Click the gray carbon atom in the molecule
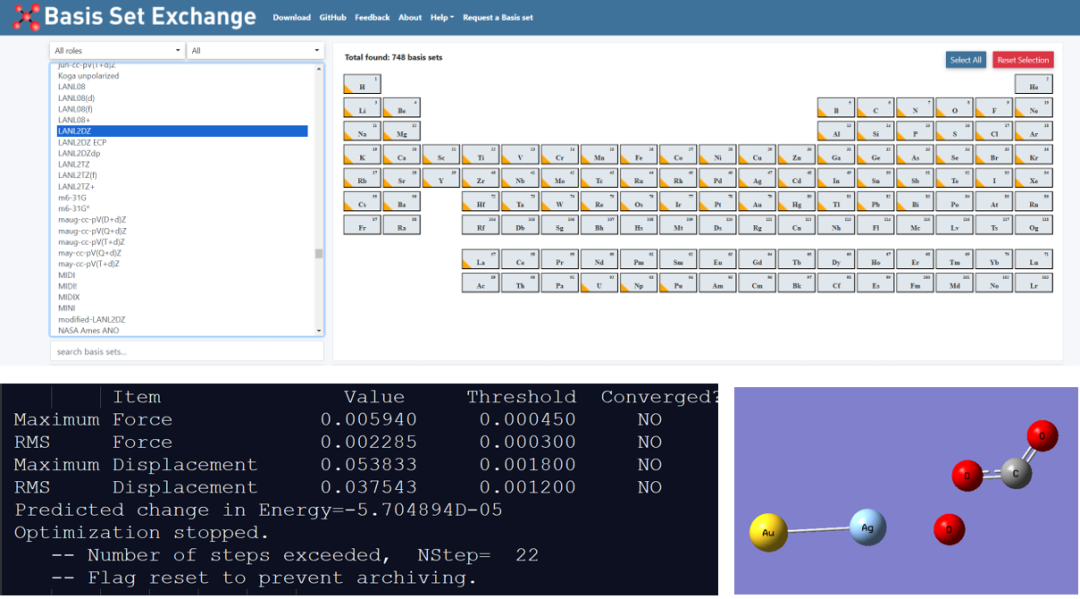This screenshot has width=1080, height=599. pyautogui.click(x=1016, y=472)
